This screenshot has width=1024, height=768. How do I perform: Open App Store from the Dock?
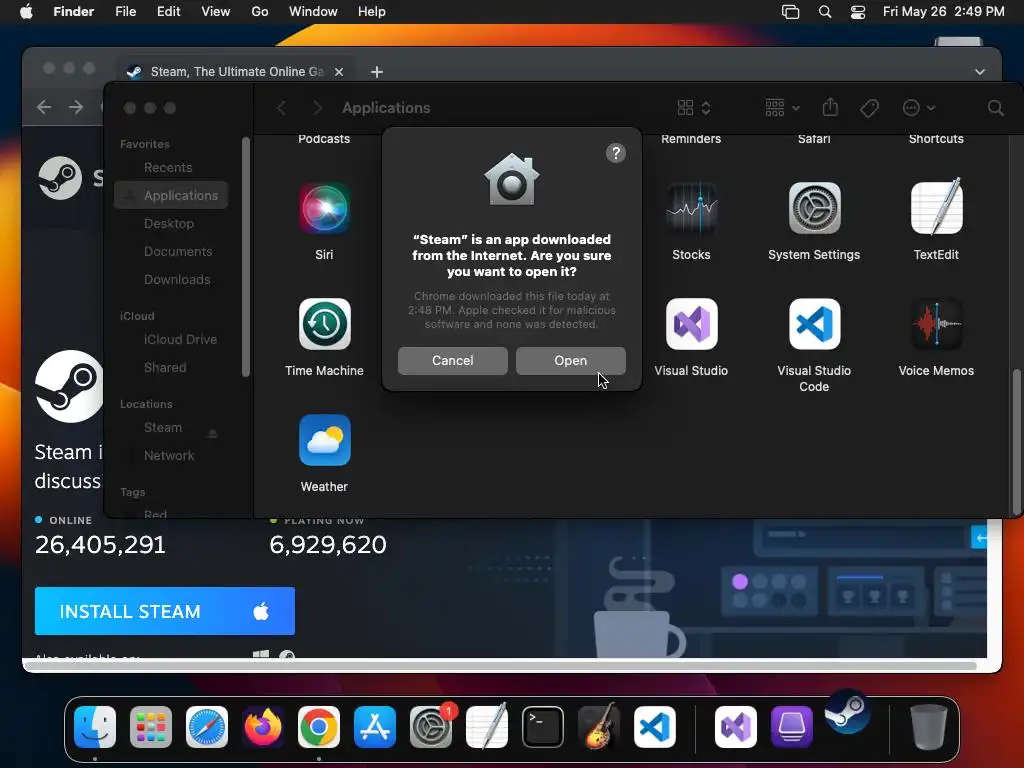[x=375, y=727]
